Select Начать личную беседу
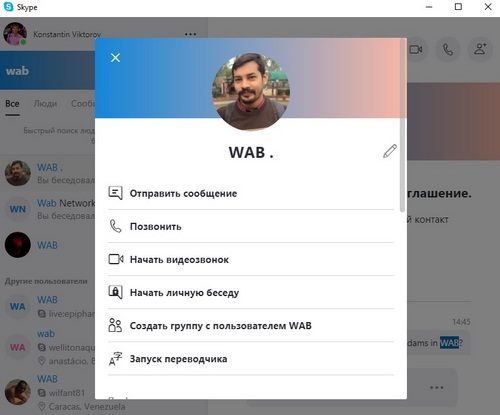The image size is (500, 415). [251, 292]
